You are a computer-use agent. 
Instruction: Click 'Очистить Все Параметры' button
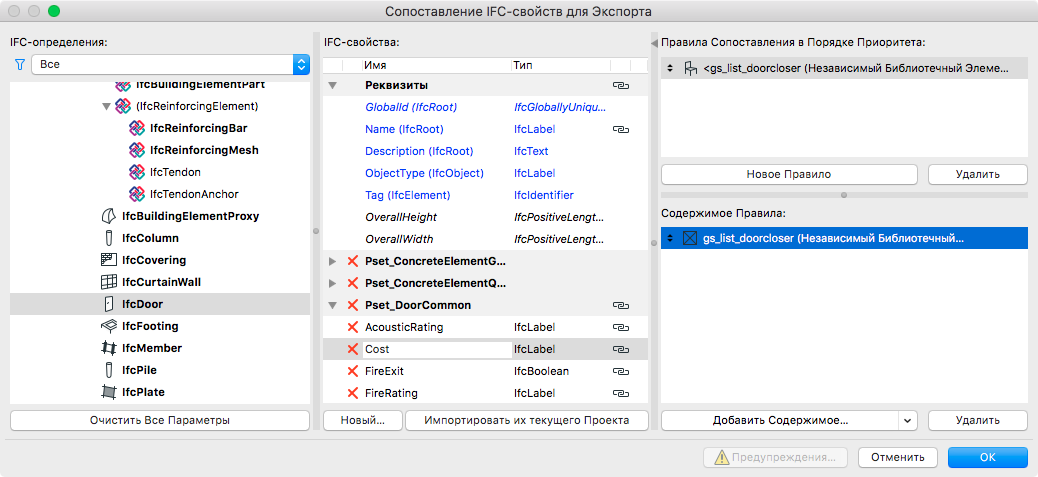point(159,420)
